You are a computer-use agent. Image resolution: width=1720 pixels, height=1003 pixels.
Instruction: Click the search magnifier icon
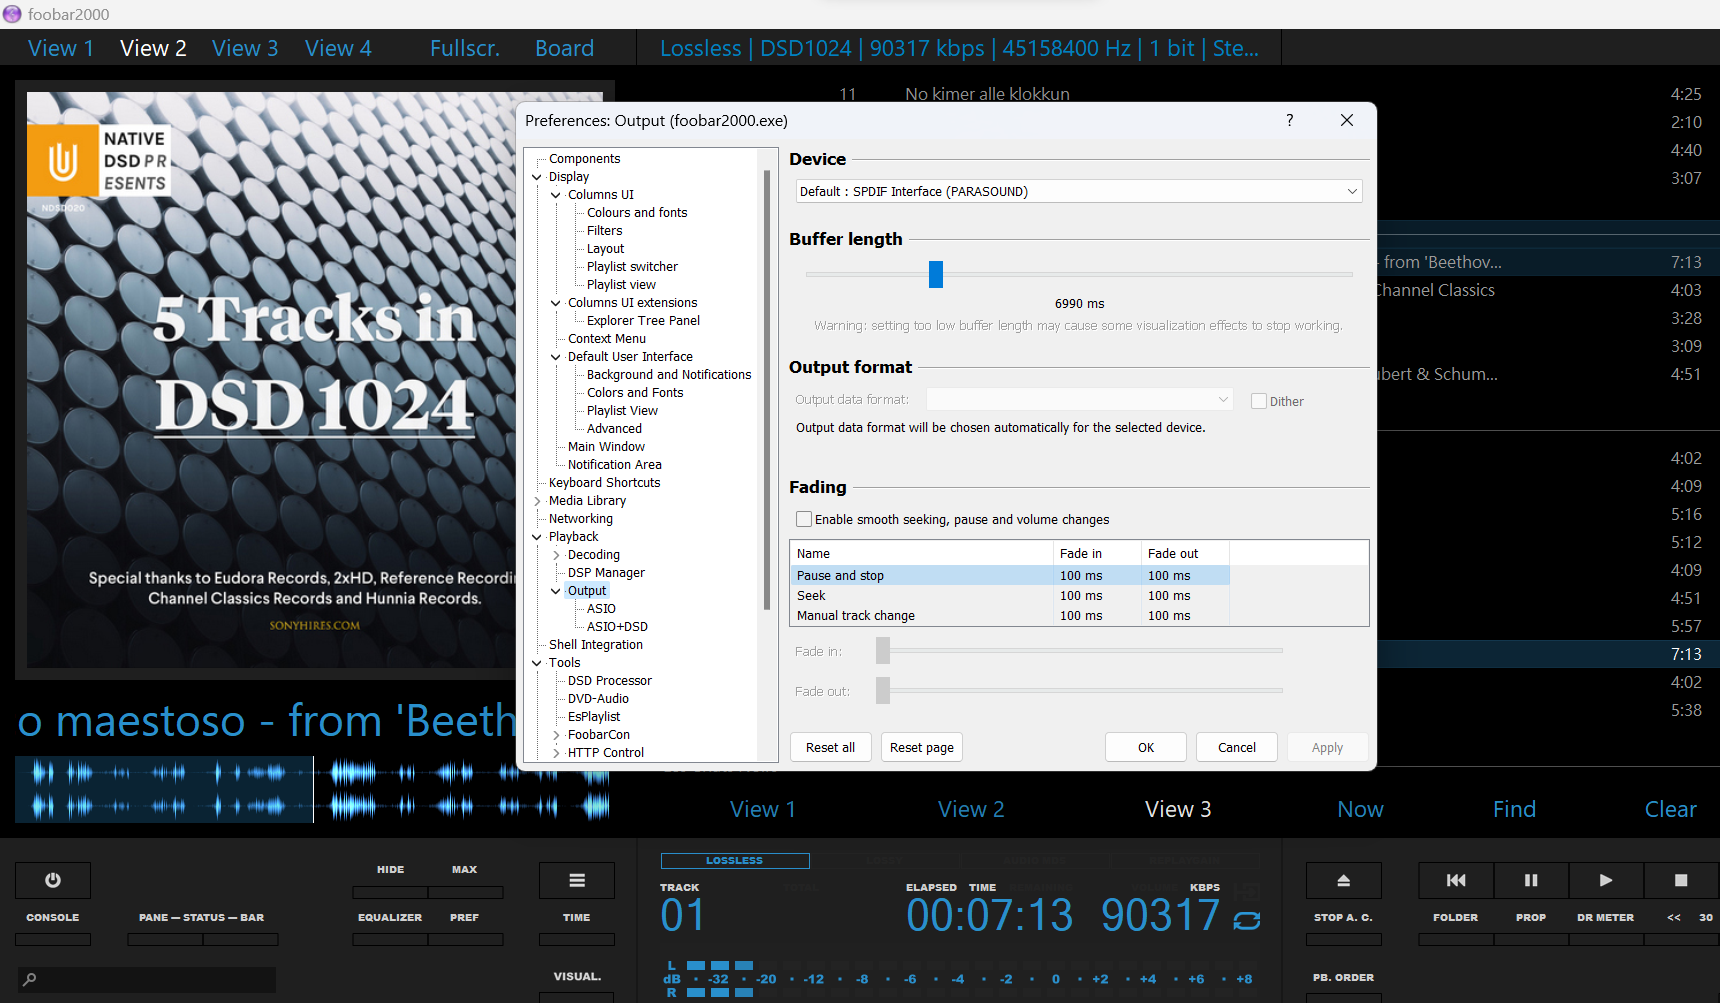(x=30, y=979)
